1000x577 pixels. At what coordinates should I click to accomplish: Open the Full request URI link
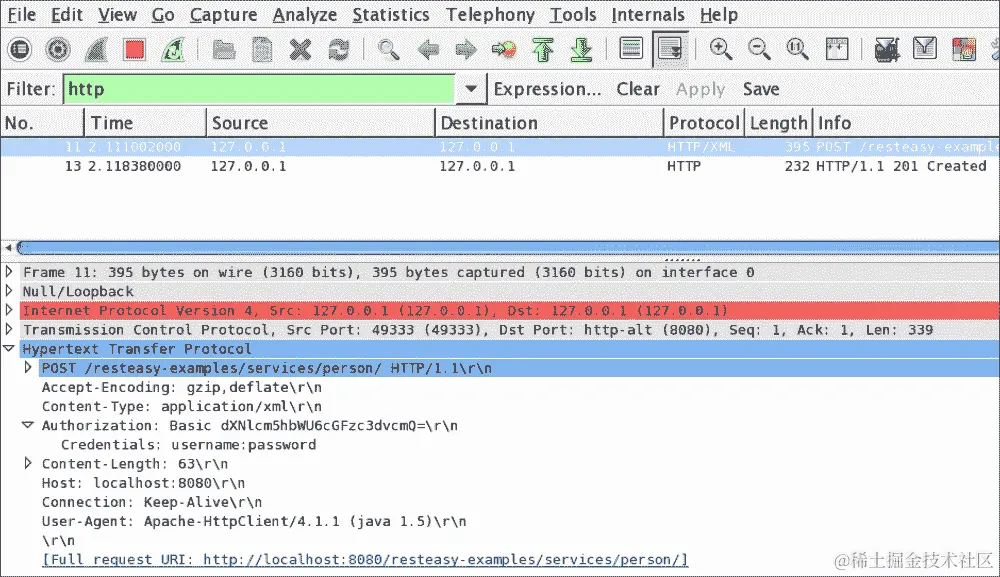tap(365, 559)
